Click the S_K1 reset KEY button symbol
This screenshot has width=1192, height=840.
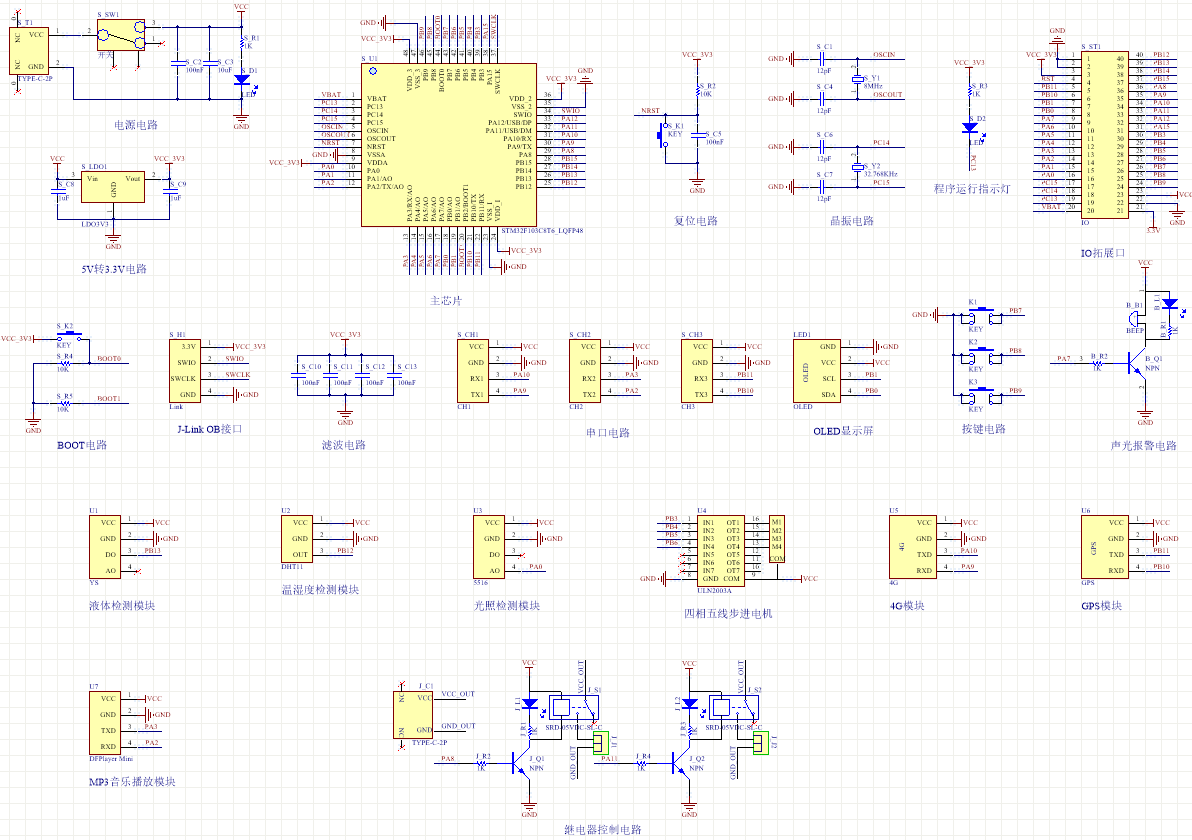point(661,135)
